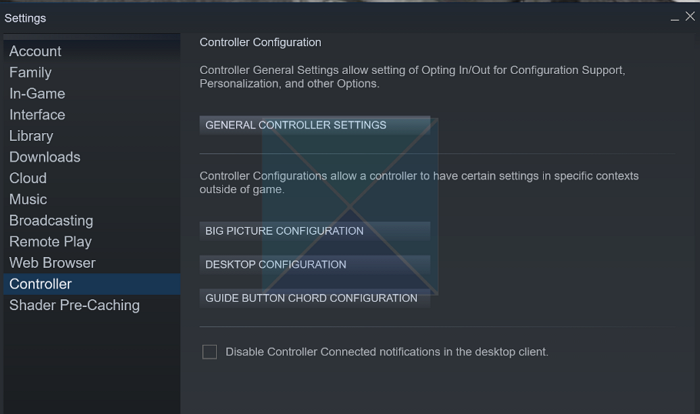Screen dimensions: 700x414
Task: Select Family in the settings sidebar
Action: pos(30,72)
